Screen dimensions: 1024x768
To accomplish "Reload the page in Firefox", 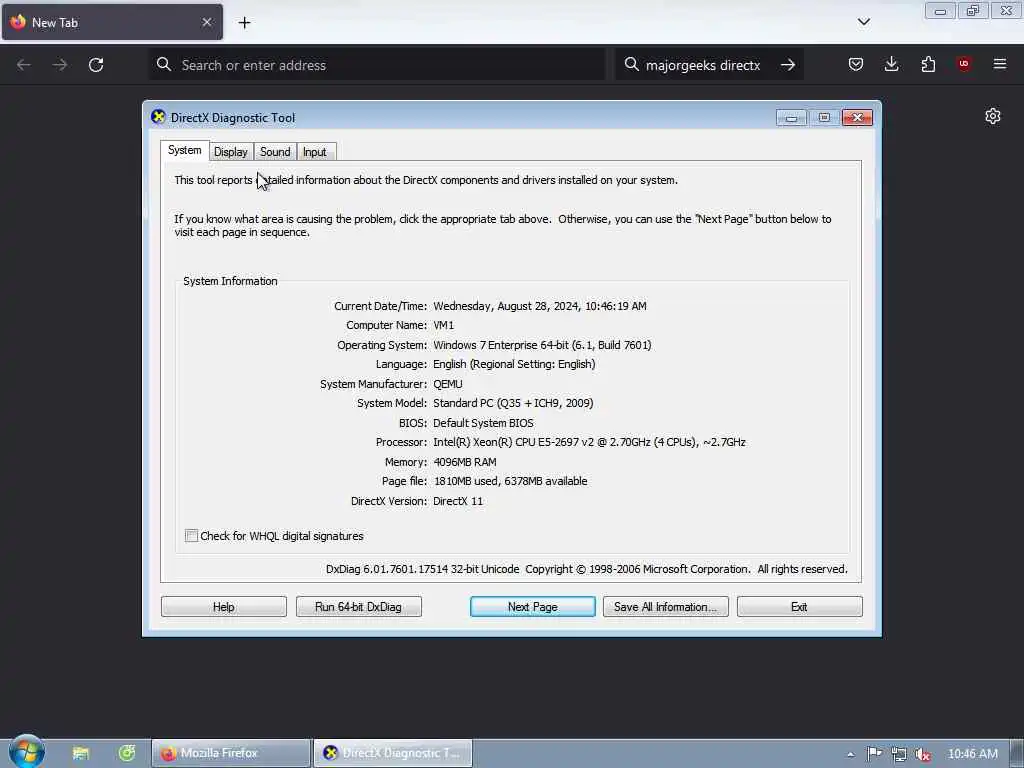I will point(96,65).
